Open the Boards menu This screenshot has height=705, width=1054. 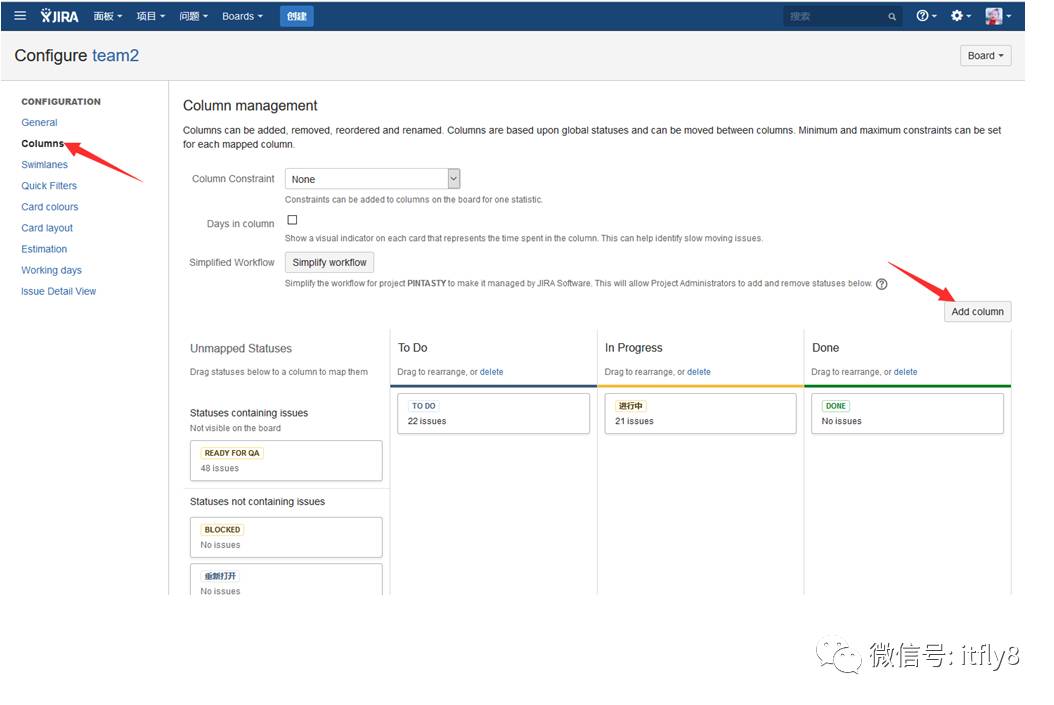point(242,16)
